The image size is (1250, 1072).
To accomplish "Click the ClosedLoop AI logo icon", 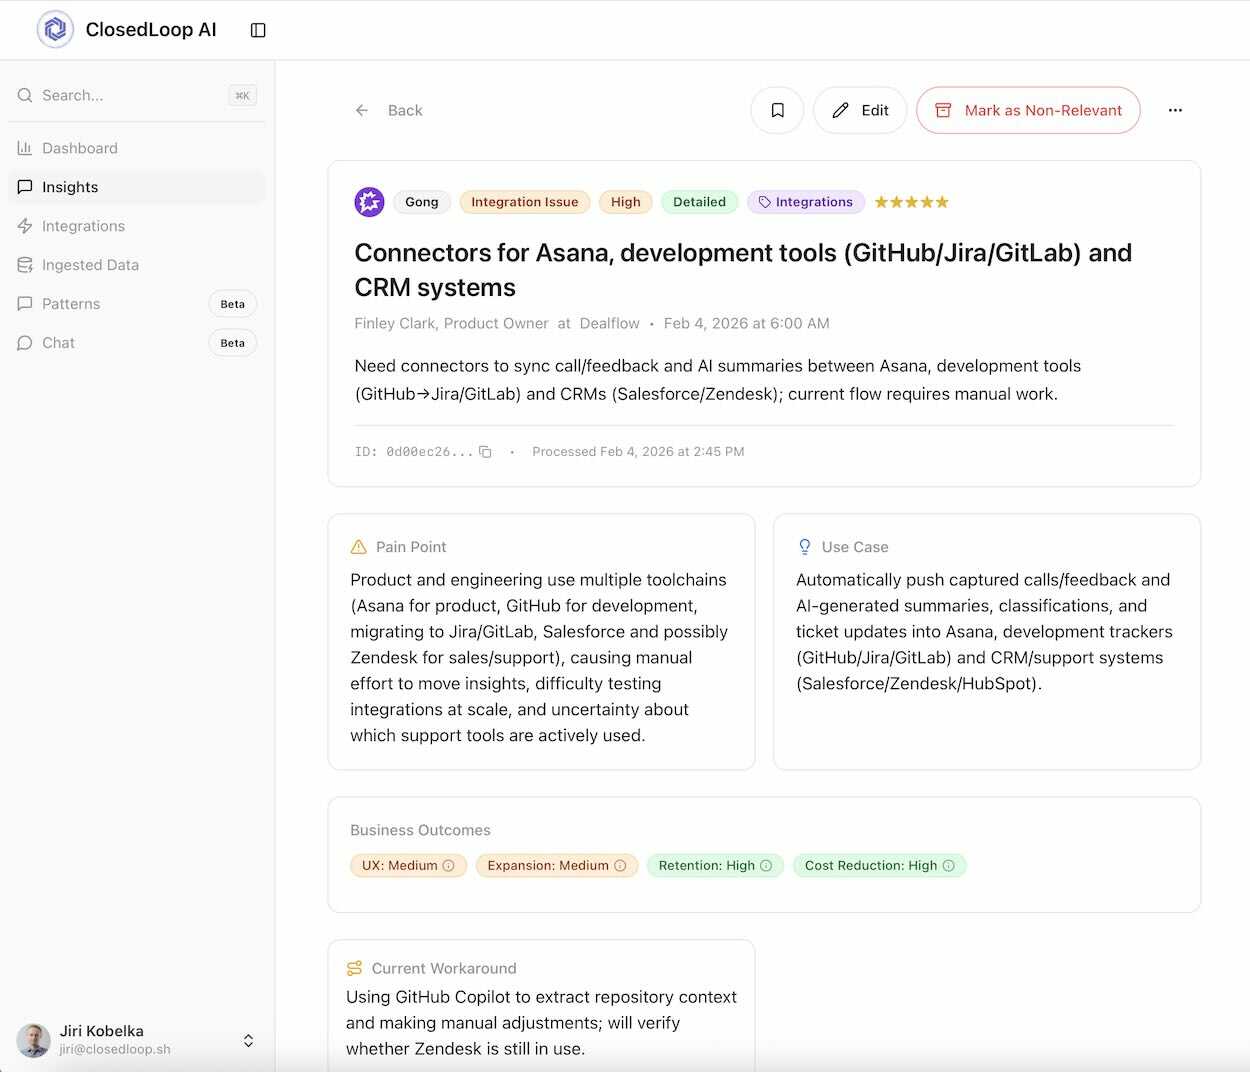I will click(x=55, y=30).
